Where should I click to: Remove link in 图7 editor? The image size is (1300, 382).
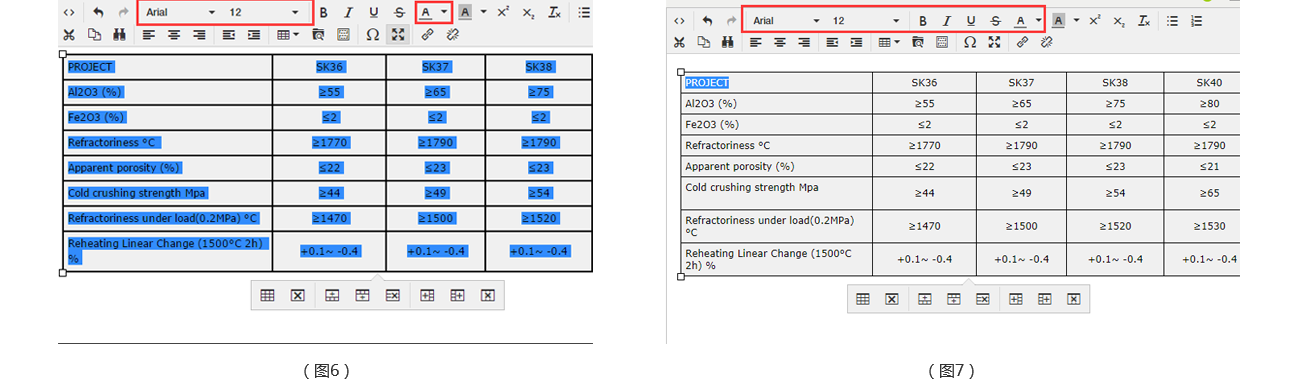point(1047,42)
